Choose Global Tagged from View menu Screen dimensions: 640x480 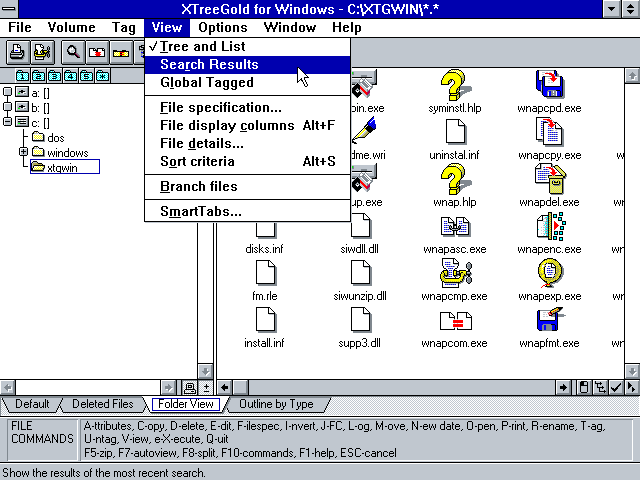click(x=247, y=82)
